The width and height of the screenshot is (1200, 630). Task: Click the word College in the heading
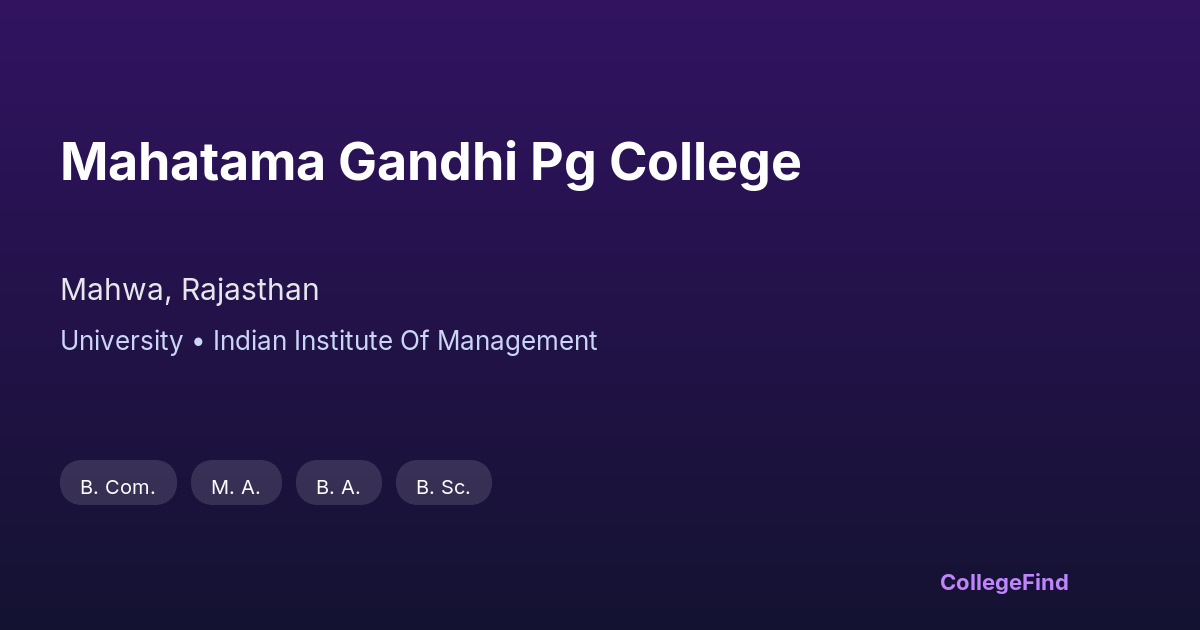click(705, 162)
